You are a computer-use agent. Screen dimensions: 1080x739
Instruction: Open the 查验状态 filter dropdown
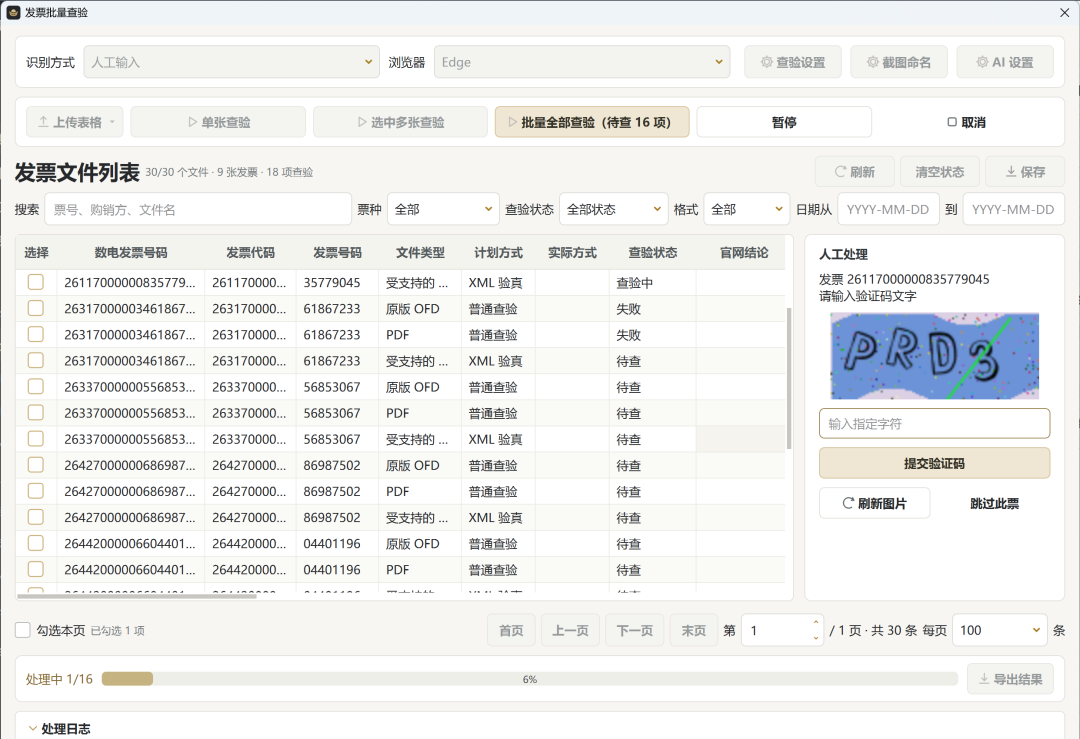(x=613, y=209)
